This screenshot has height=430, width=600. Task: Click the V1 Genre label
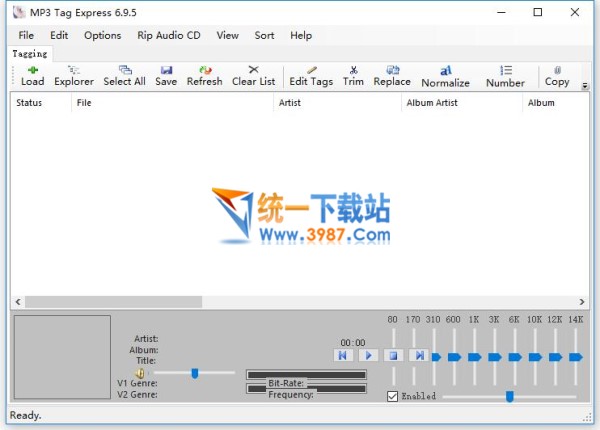click(x=137, y=383)
